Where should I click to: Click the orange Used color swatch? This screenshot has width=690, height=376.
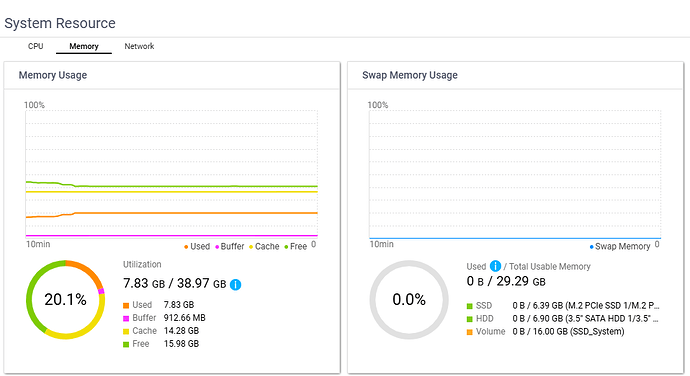[x=126, y=305]
